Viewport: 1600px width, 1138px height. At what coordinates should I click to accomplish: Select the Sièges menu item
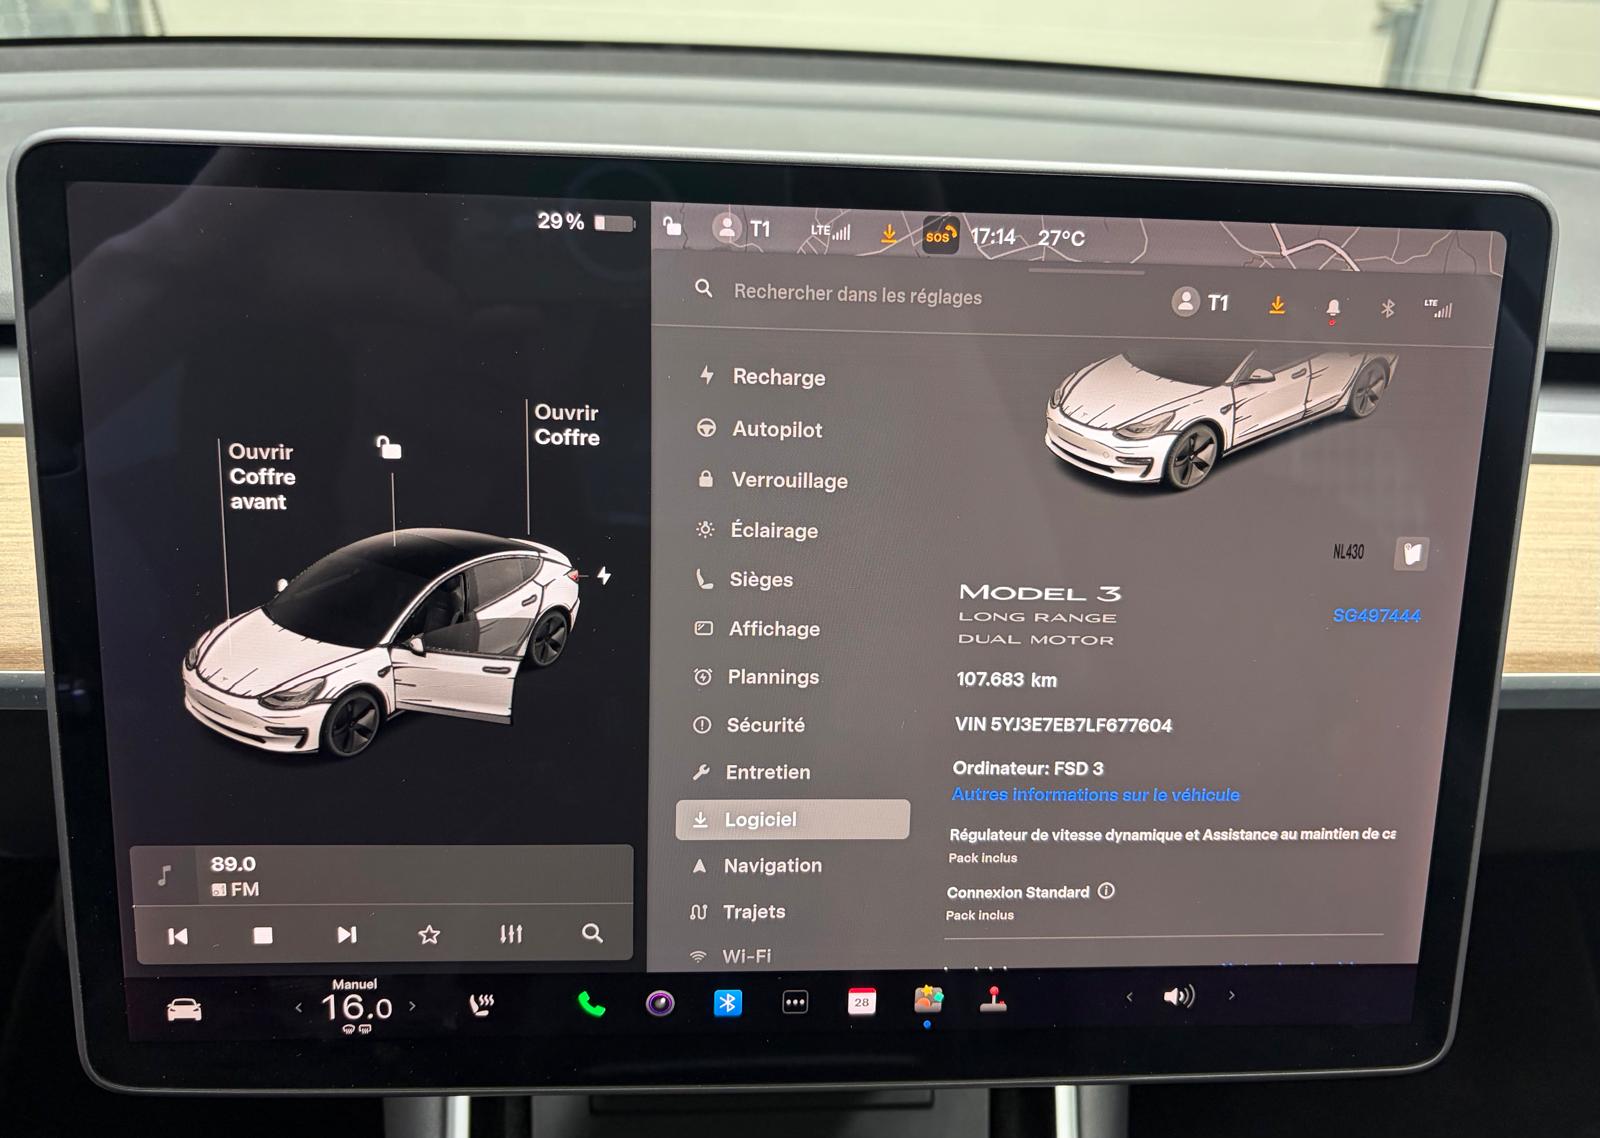pyautogui.click(x=744, y=579)
